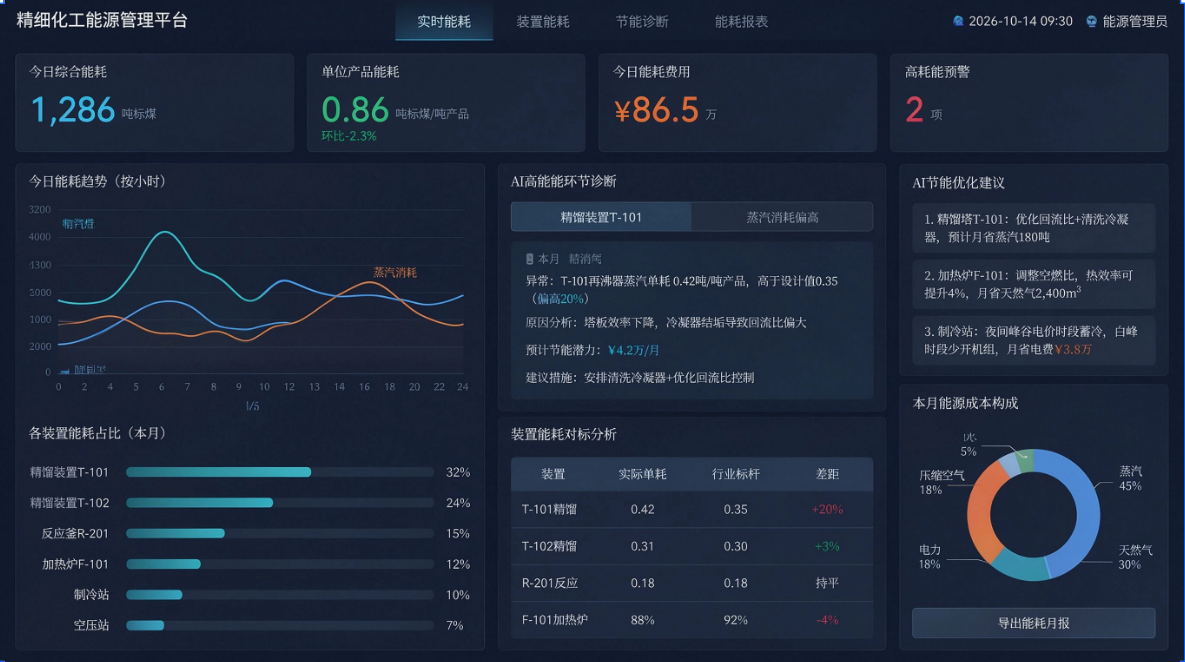Click the teal bottom segment of the donut chart
Screen dimensions: 1185x662
coord(1020,565)
